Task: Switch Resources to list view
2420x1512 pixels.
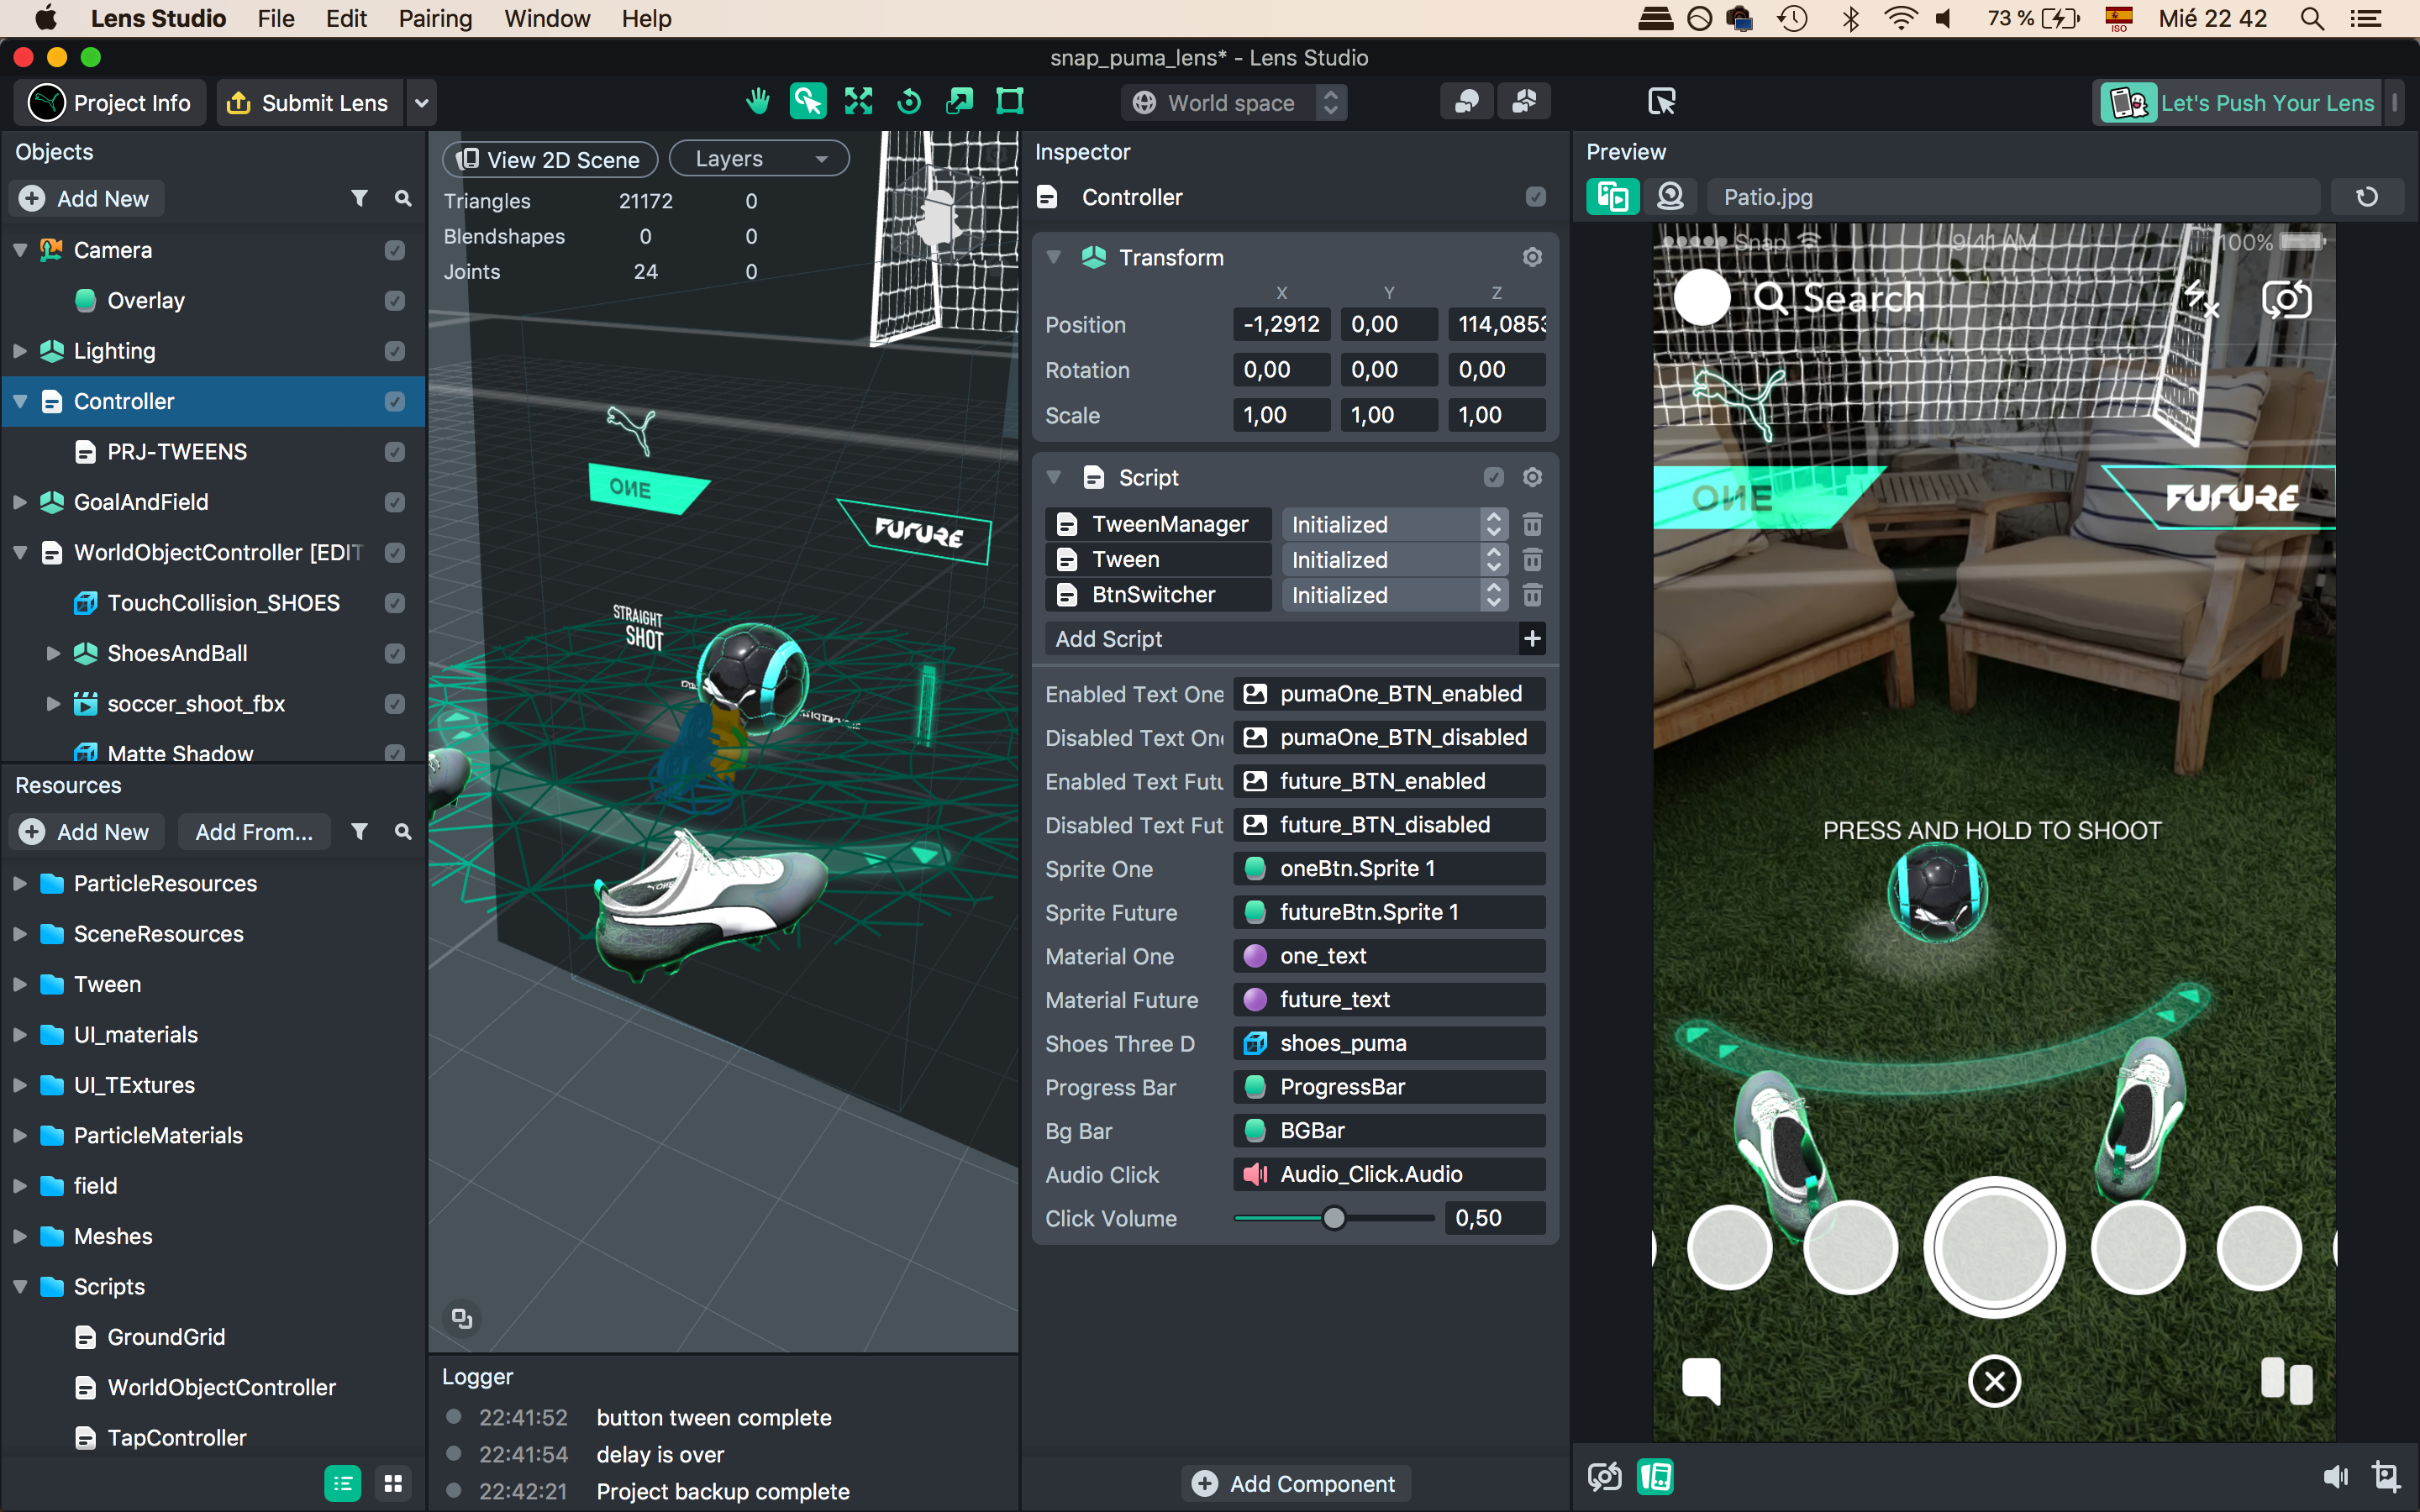Action: tap(343, 1484)
